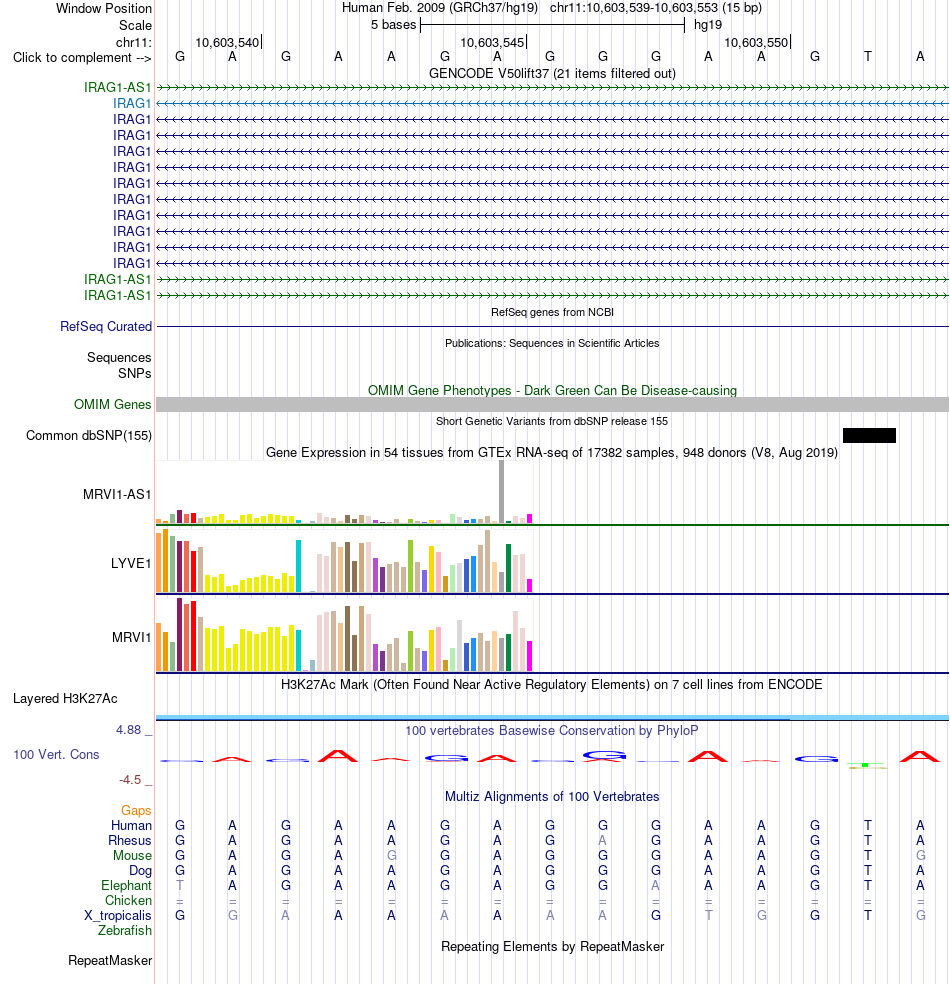Open the GTEx Gene Expression track title
This screenshot has height=984, width=950.
tap(552, 452)
